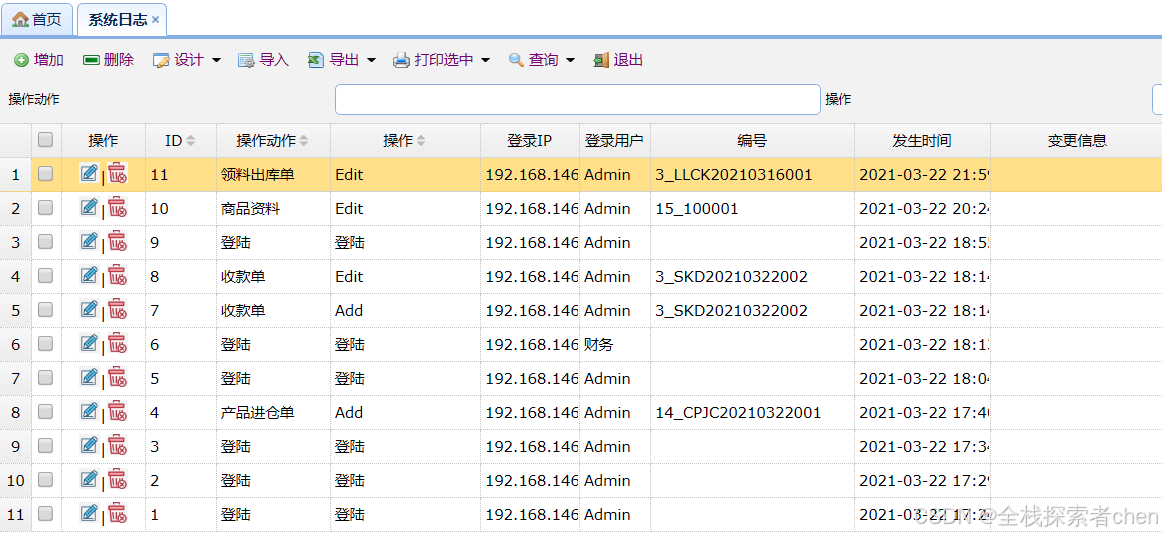The height and width of the screenshot is (536, 1162).
Task: Delete the 收款单 Add row with ID 7
Action: (117, 310)
